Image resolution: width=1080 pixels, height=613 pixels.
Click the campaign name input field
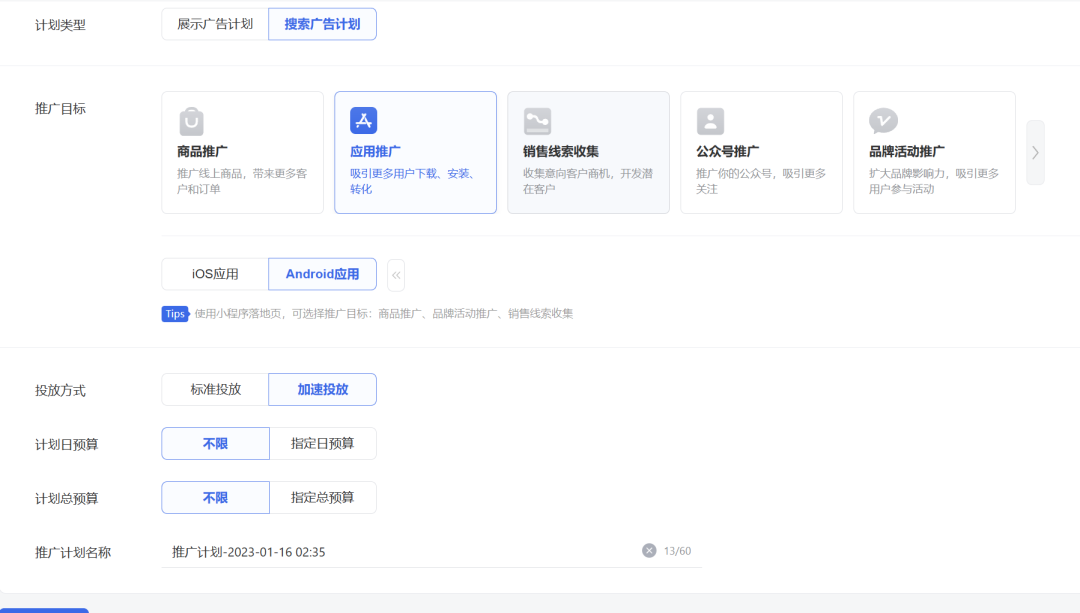[x=400, y=549]
